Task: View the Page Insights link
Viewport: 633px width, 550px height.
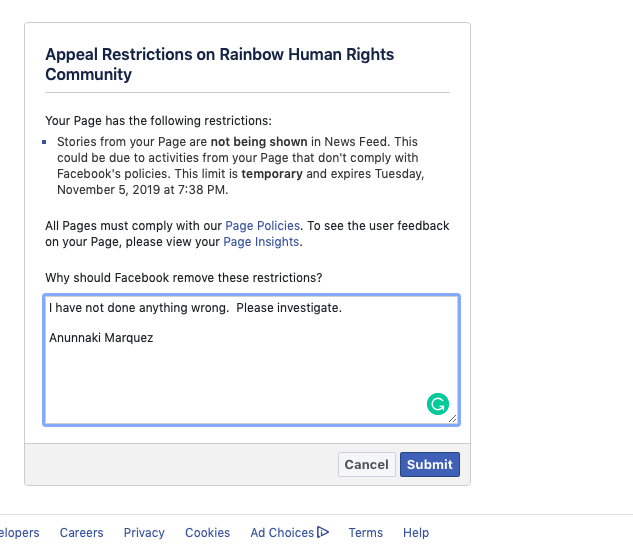Action: coord(260,241)
